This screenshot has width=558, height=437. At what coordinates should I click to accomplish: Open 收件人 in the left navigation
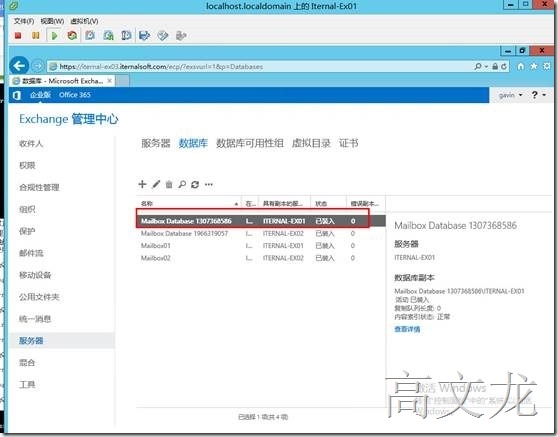(x=31, y=143)
